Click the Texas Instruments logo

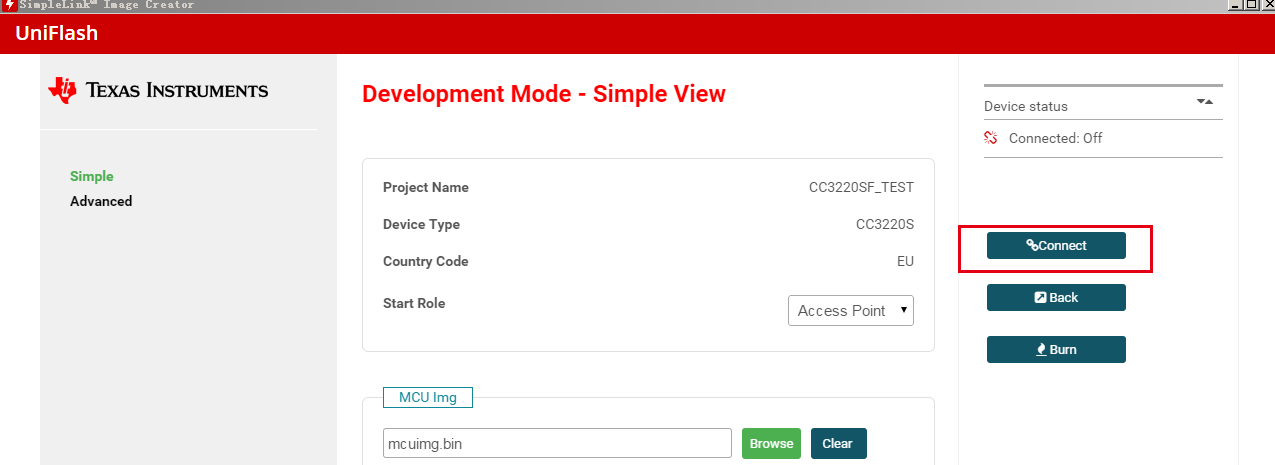[x=158, y=90]
